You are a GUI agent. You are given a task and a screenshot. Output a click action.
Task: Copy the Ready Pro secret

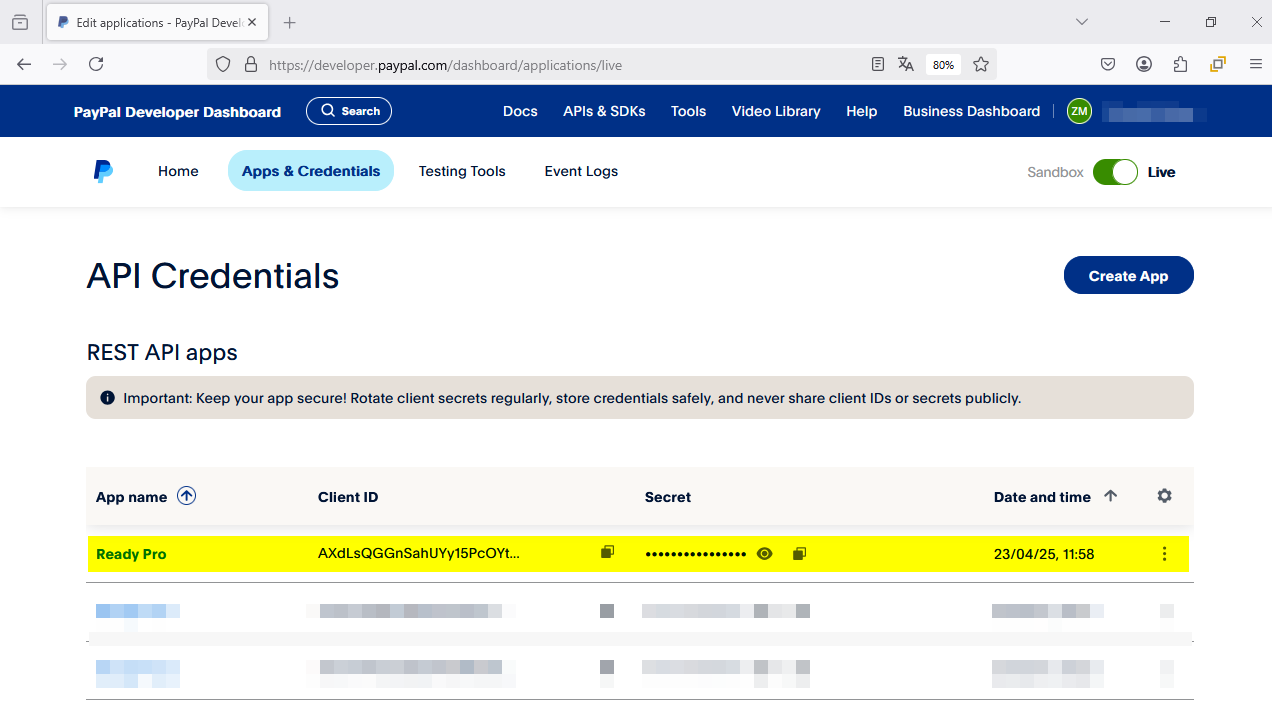(799, 553)
